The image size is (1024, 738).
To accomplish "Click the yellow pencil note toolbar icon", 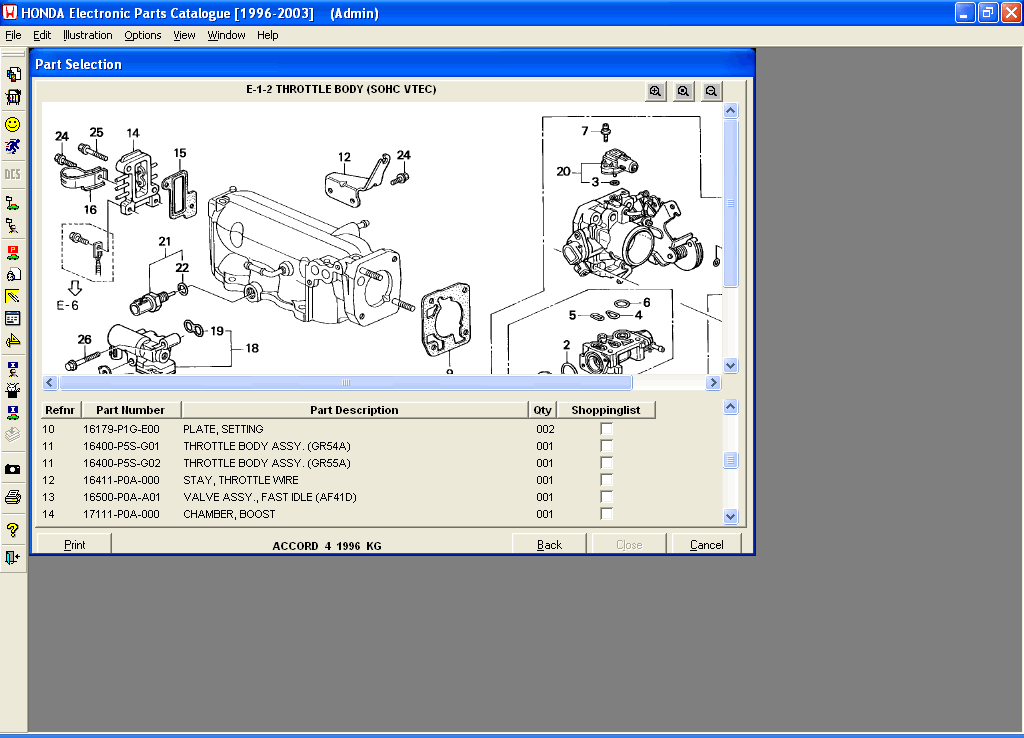I will pyautogui.click(x=13, y=297).
